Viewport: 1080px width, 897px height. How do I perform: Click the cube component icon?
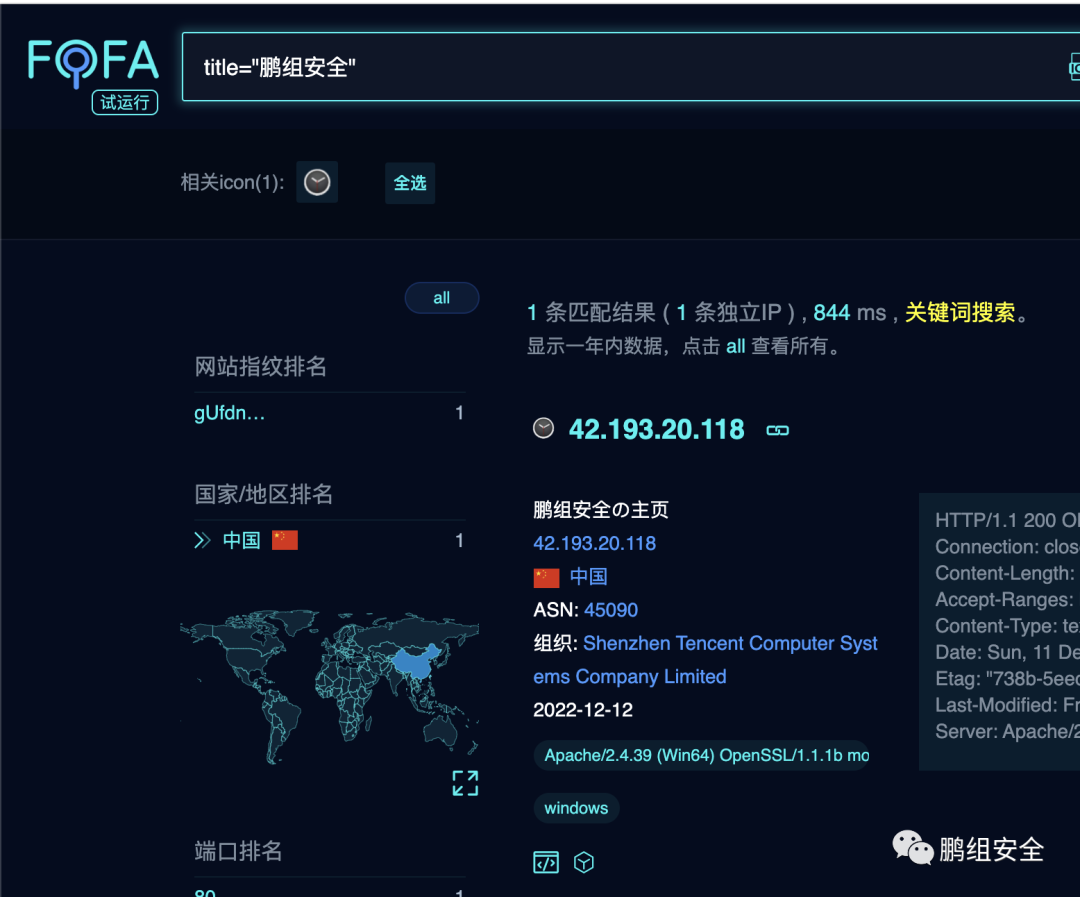(583, 863)
